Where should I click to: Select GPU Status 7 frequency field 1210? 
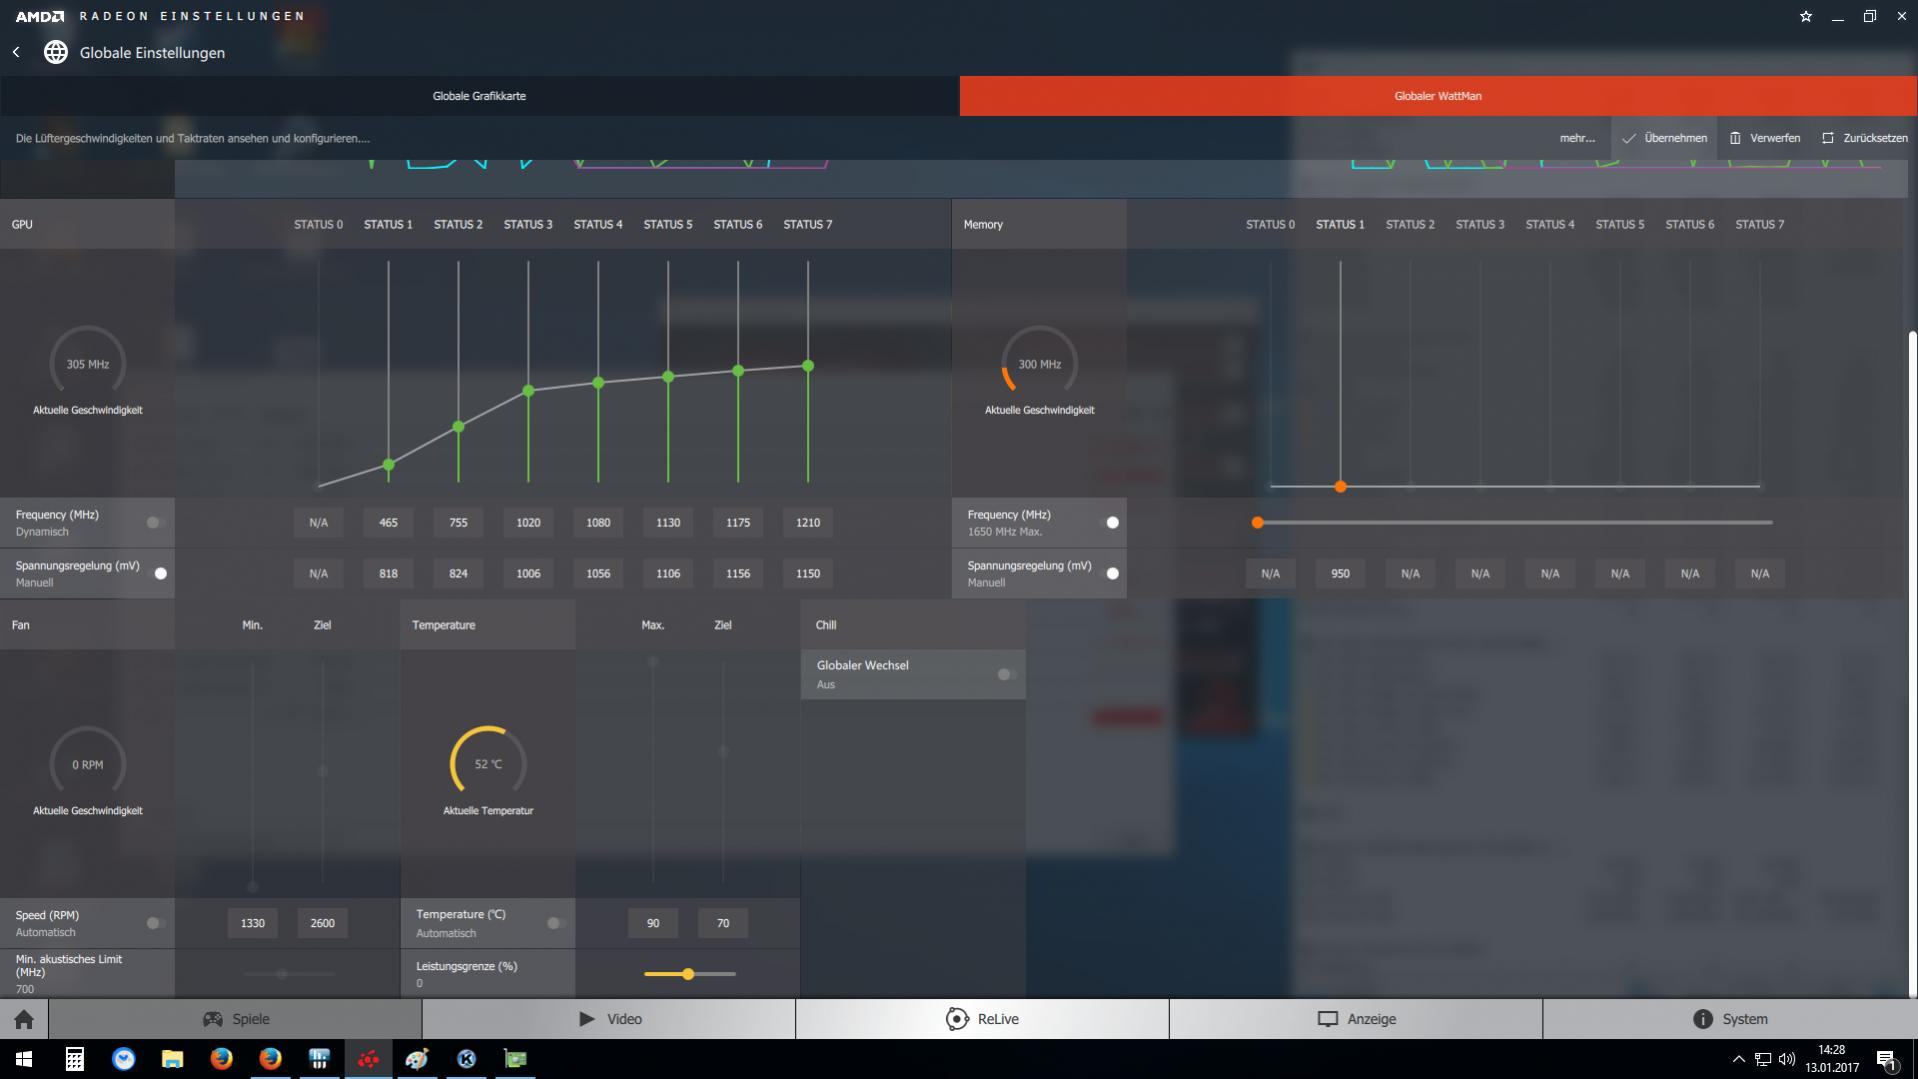click(x=808, y=522)
